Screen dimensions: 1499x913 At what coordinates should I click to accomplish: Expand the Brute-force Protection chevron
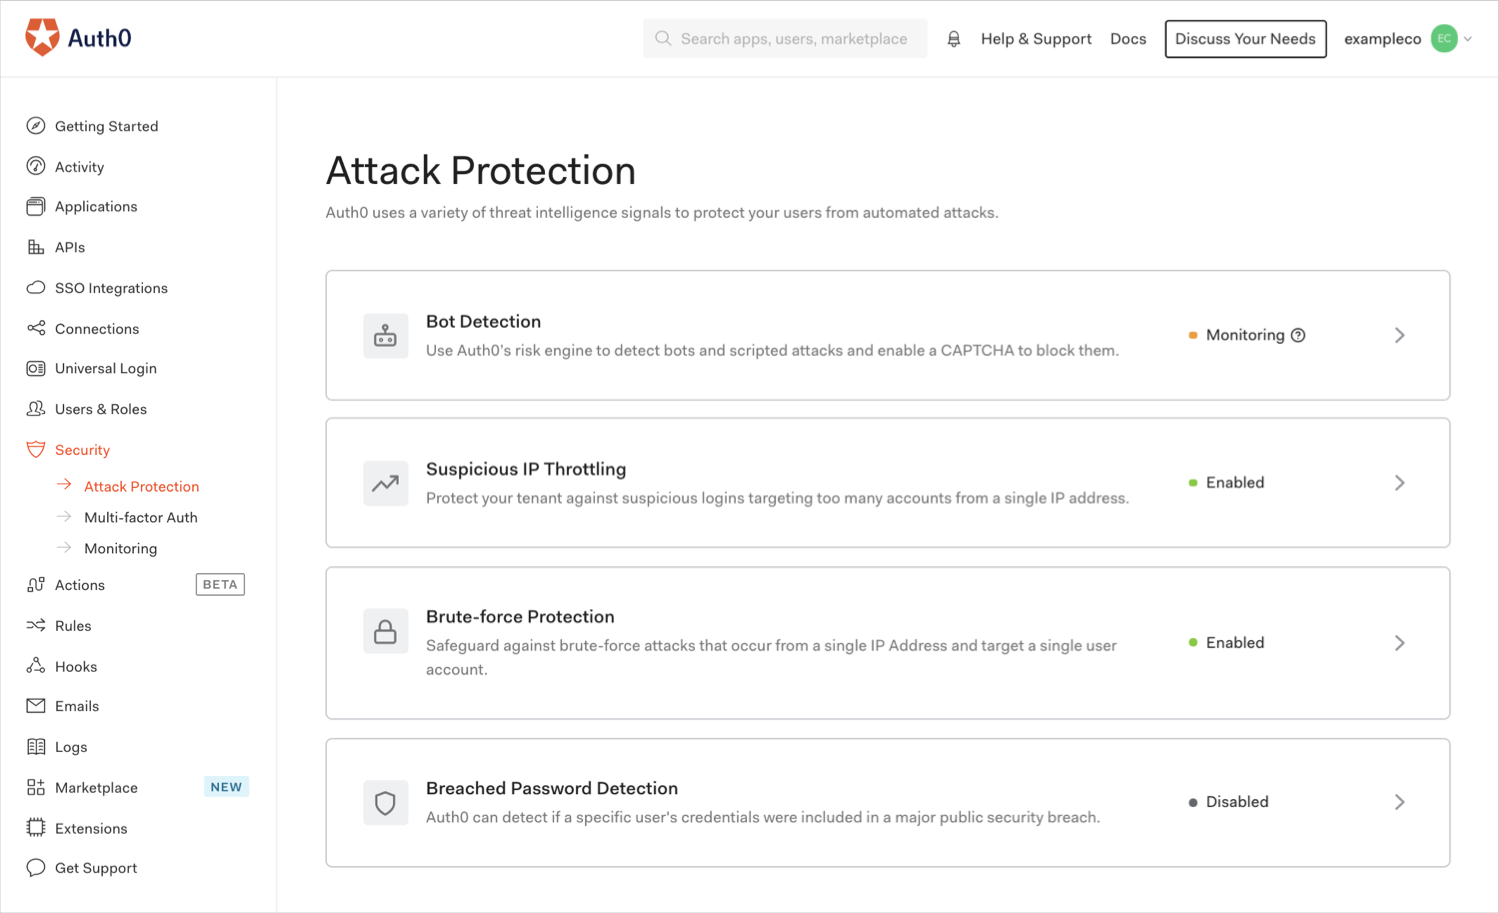(1400, 643)
